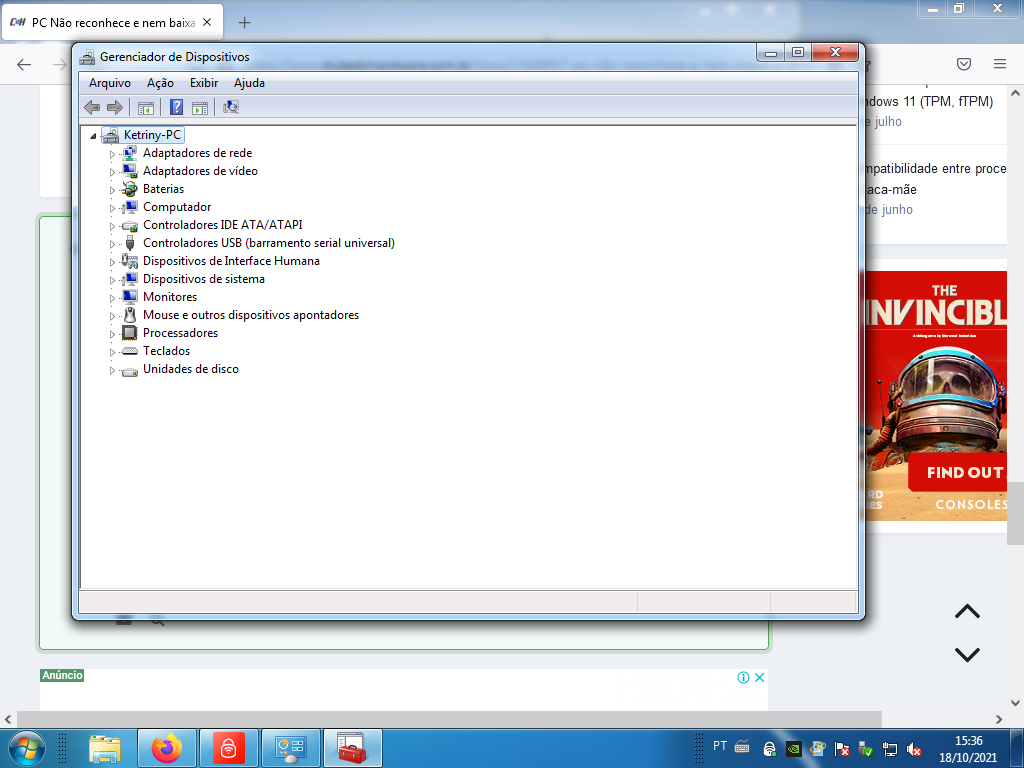Toggle the action pane toolbar icon
The width and height of the screenshot is (1024, 768).
click(x=200, y=108)
